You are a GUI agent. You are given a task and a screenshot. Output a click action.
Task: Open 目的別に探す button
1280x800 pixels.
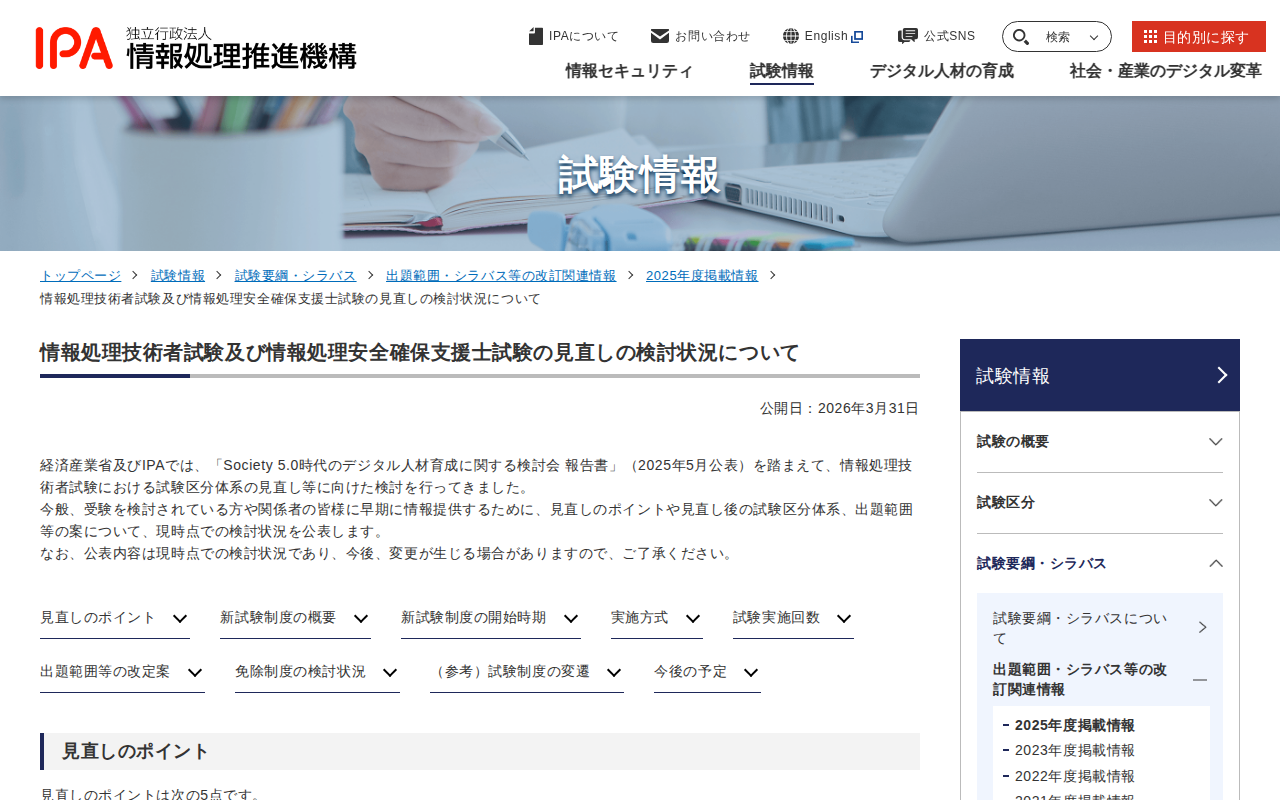click(1199, 37)
